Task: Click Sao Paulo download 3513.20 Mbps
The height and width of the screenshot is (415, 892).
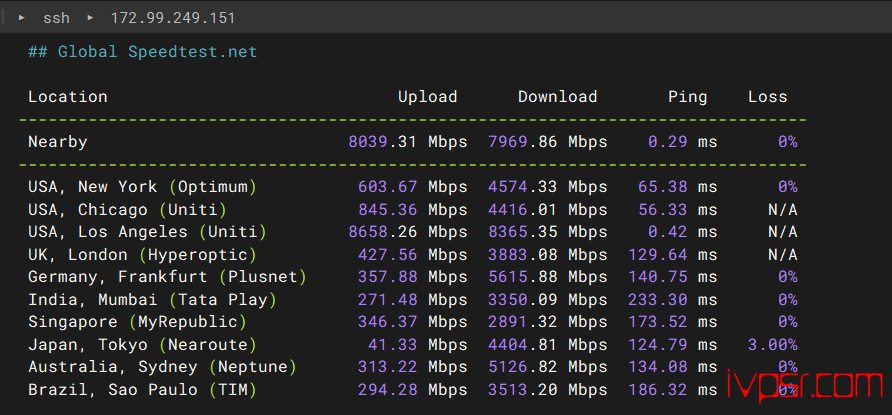Action: tap(548, 390)
